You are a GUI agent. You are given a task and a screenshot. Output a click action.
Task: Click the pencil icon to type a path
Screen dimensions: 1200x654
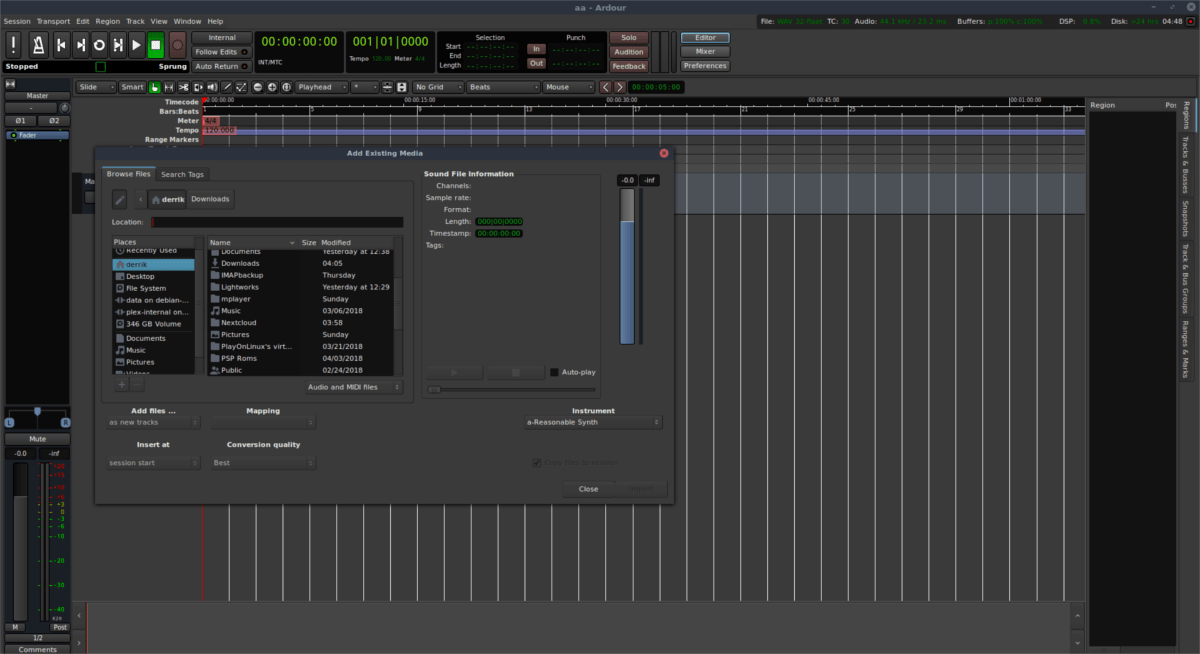pyautogui.click(x=120, y=199)
